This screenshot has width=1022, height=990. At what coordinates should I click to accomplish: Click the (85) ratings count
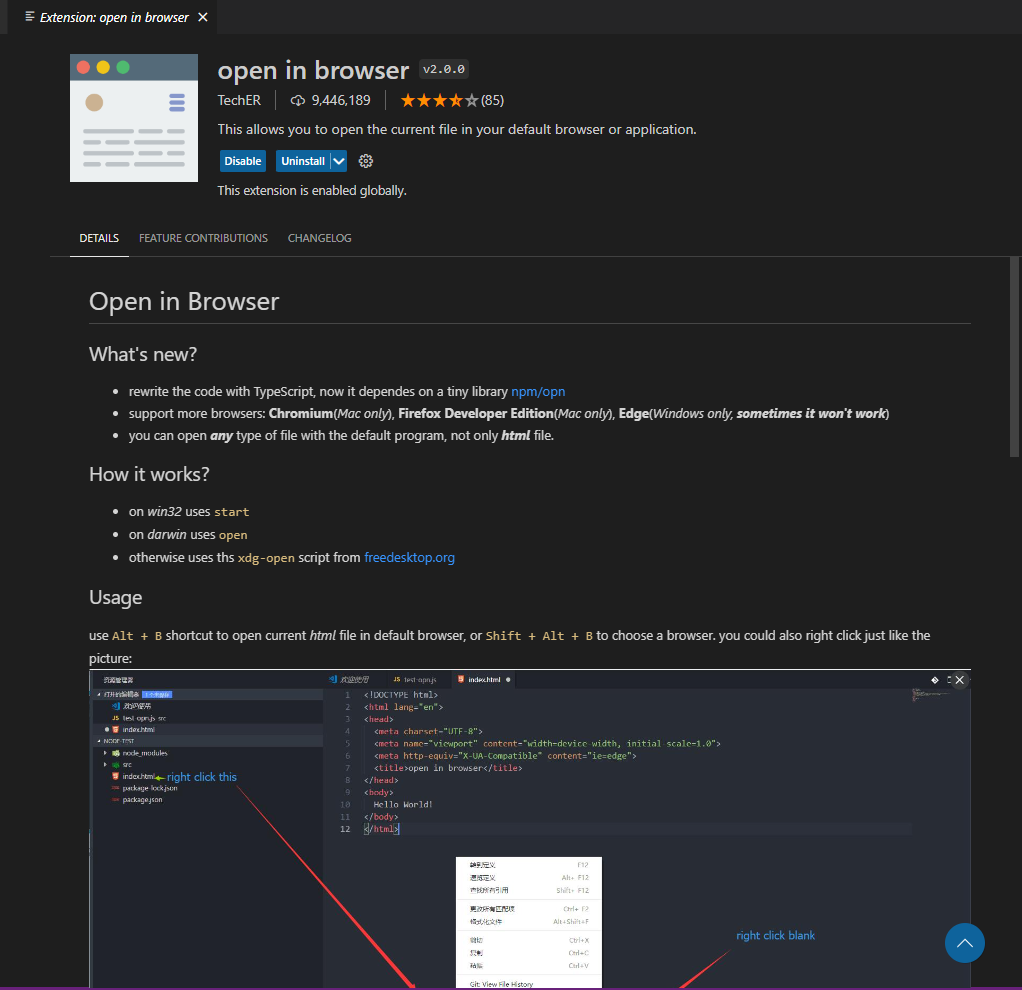click(x=491, y=100)
